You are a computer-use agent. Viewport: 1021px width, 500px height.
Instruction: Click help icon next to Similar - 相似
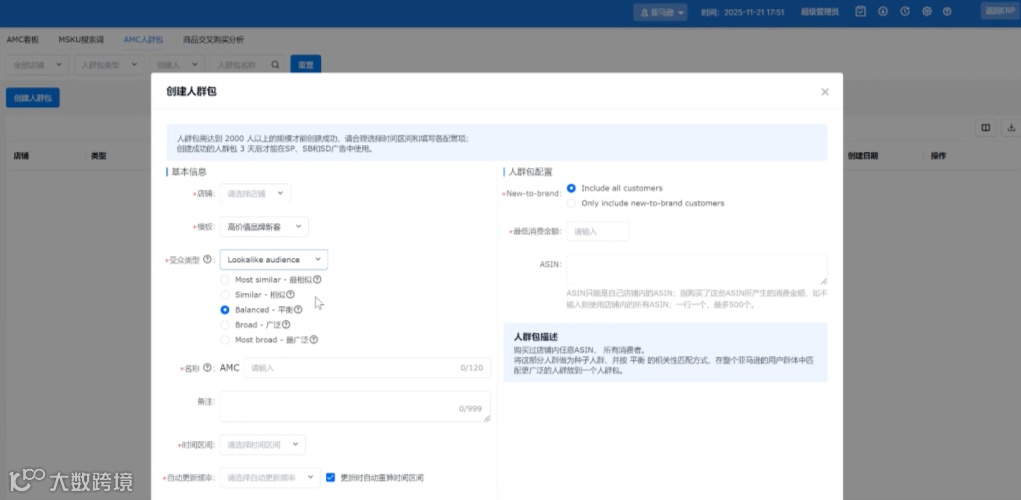click(x=290, y=294)
